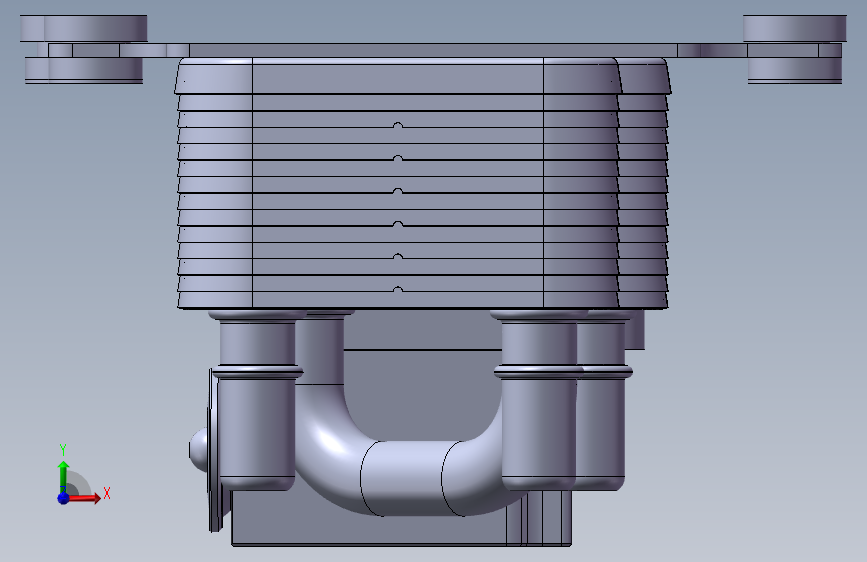Screen dimensions: 867x562
Task: Select the stacked plate cooler body
Action: [422, 184]
